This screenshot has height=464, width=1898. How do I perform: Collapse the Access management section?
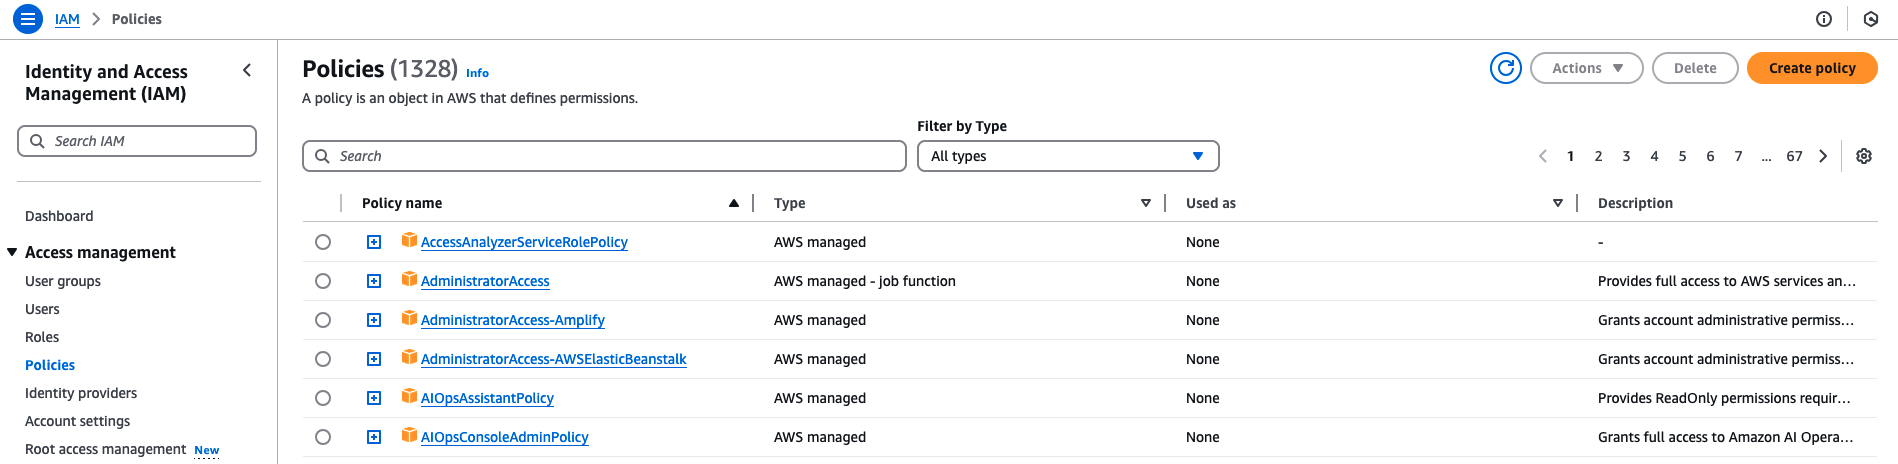[x=12, y=252]
